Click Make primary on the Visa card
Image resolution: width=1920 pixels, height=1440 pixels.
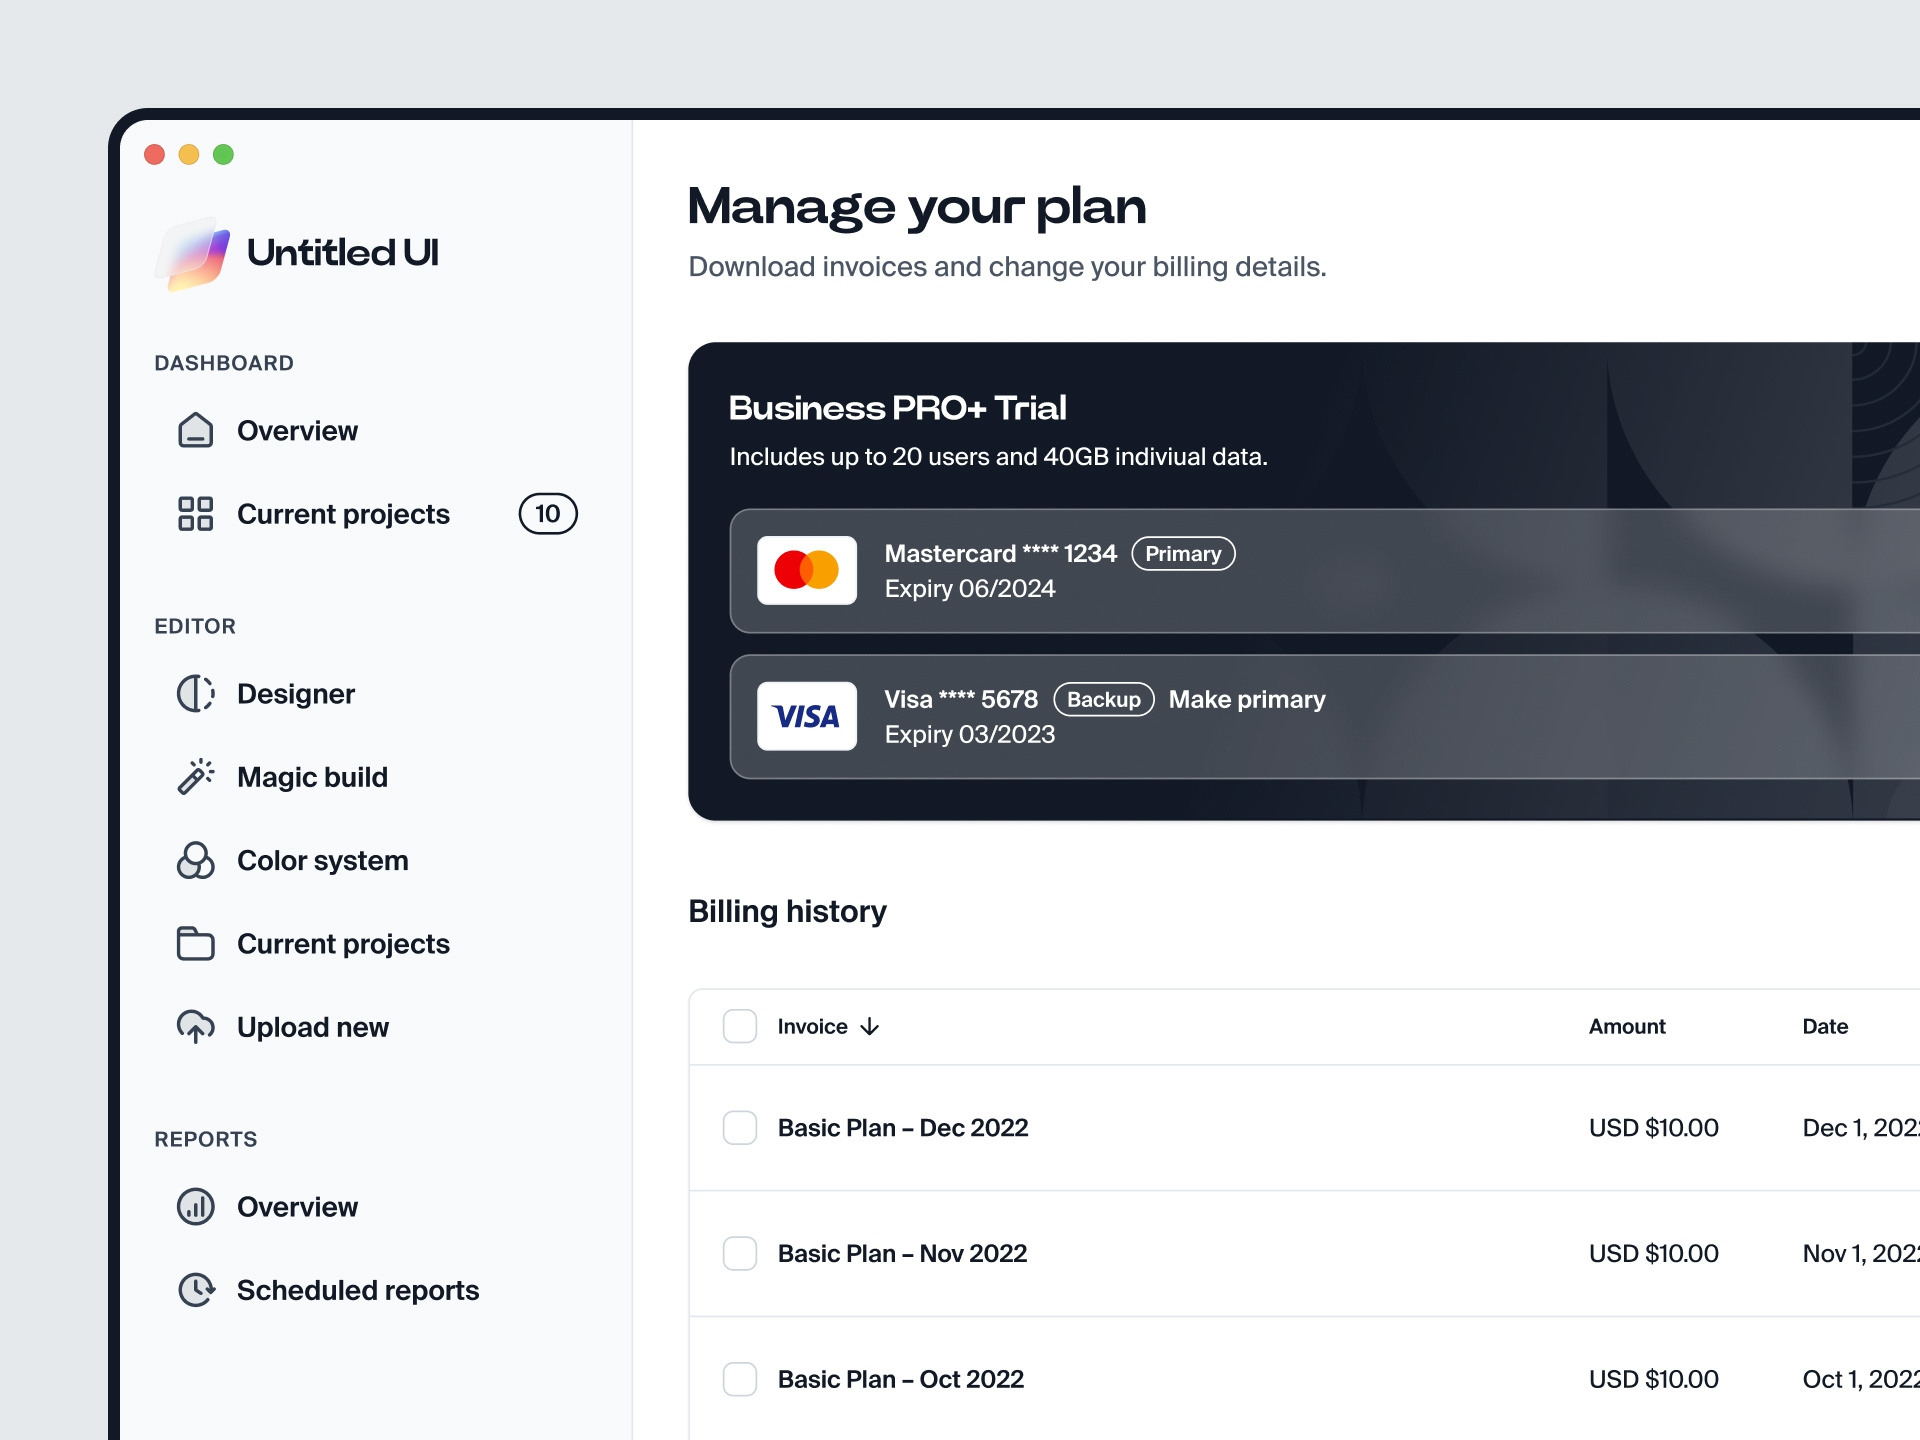[x=1247, y=699]
